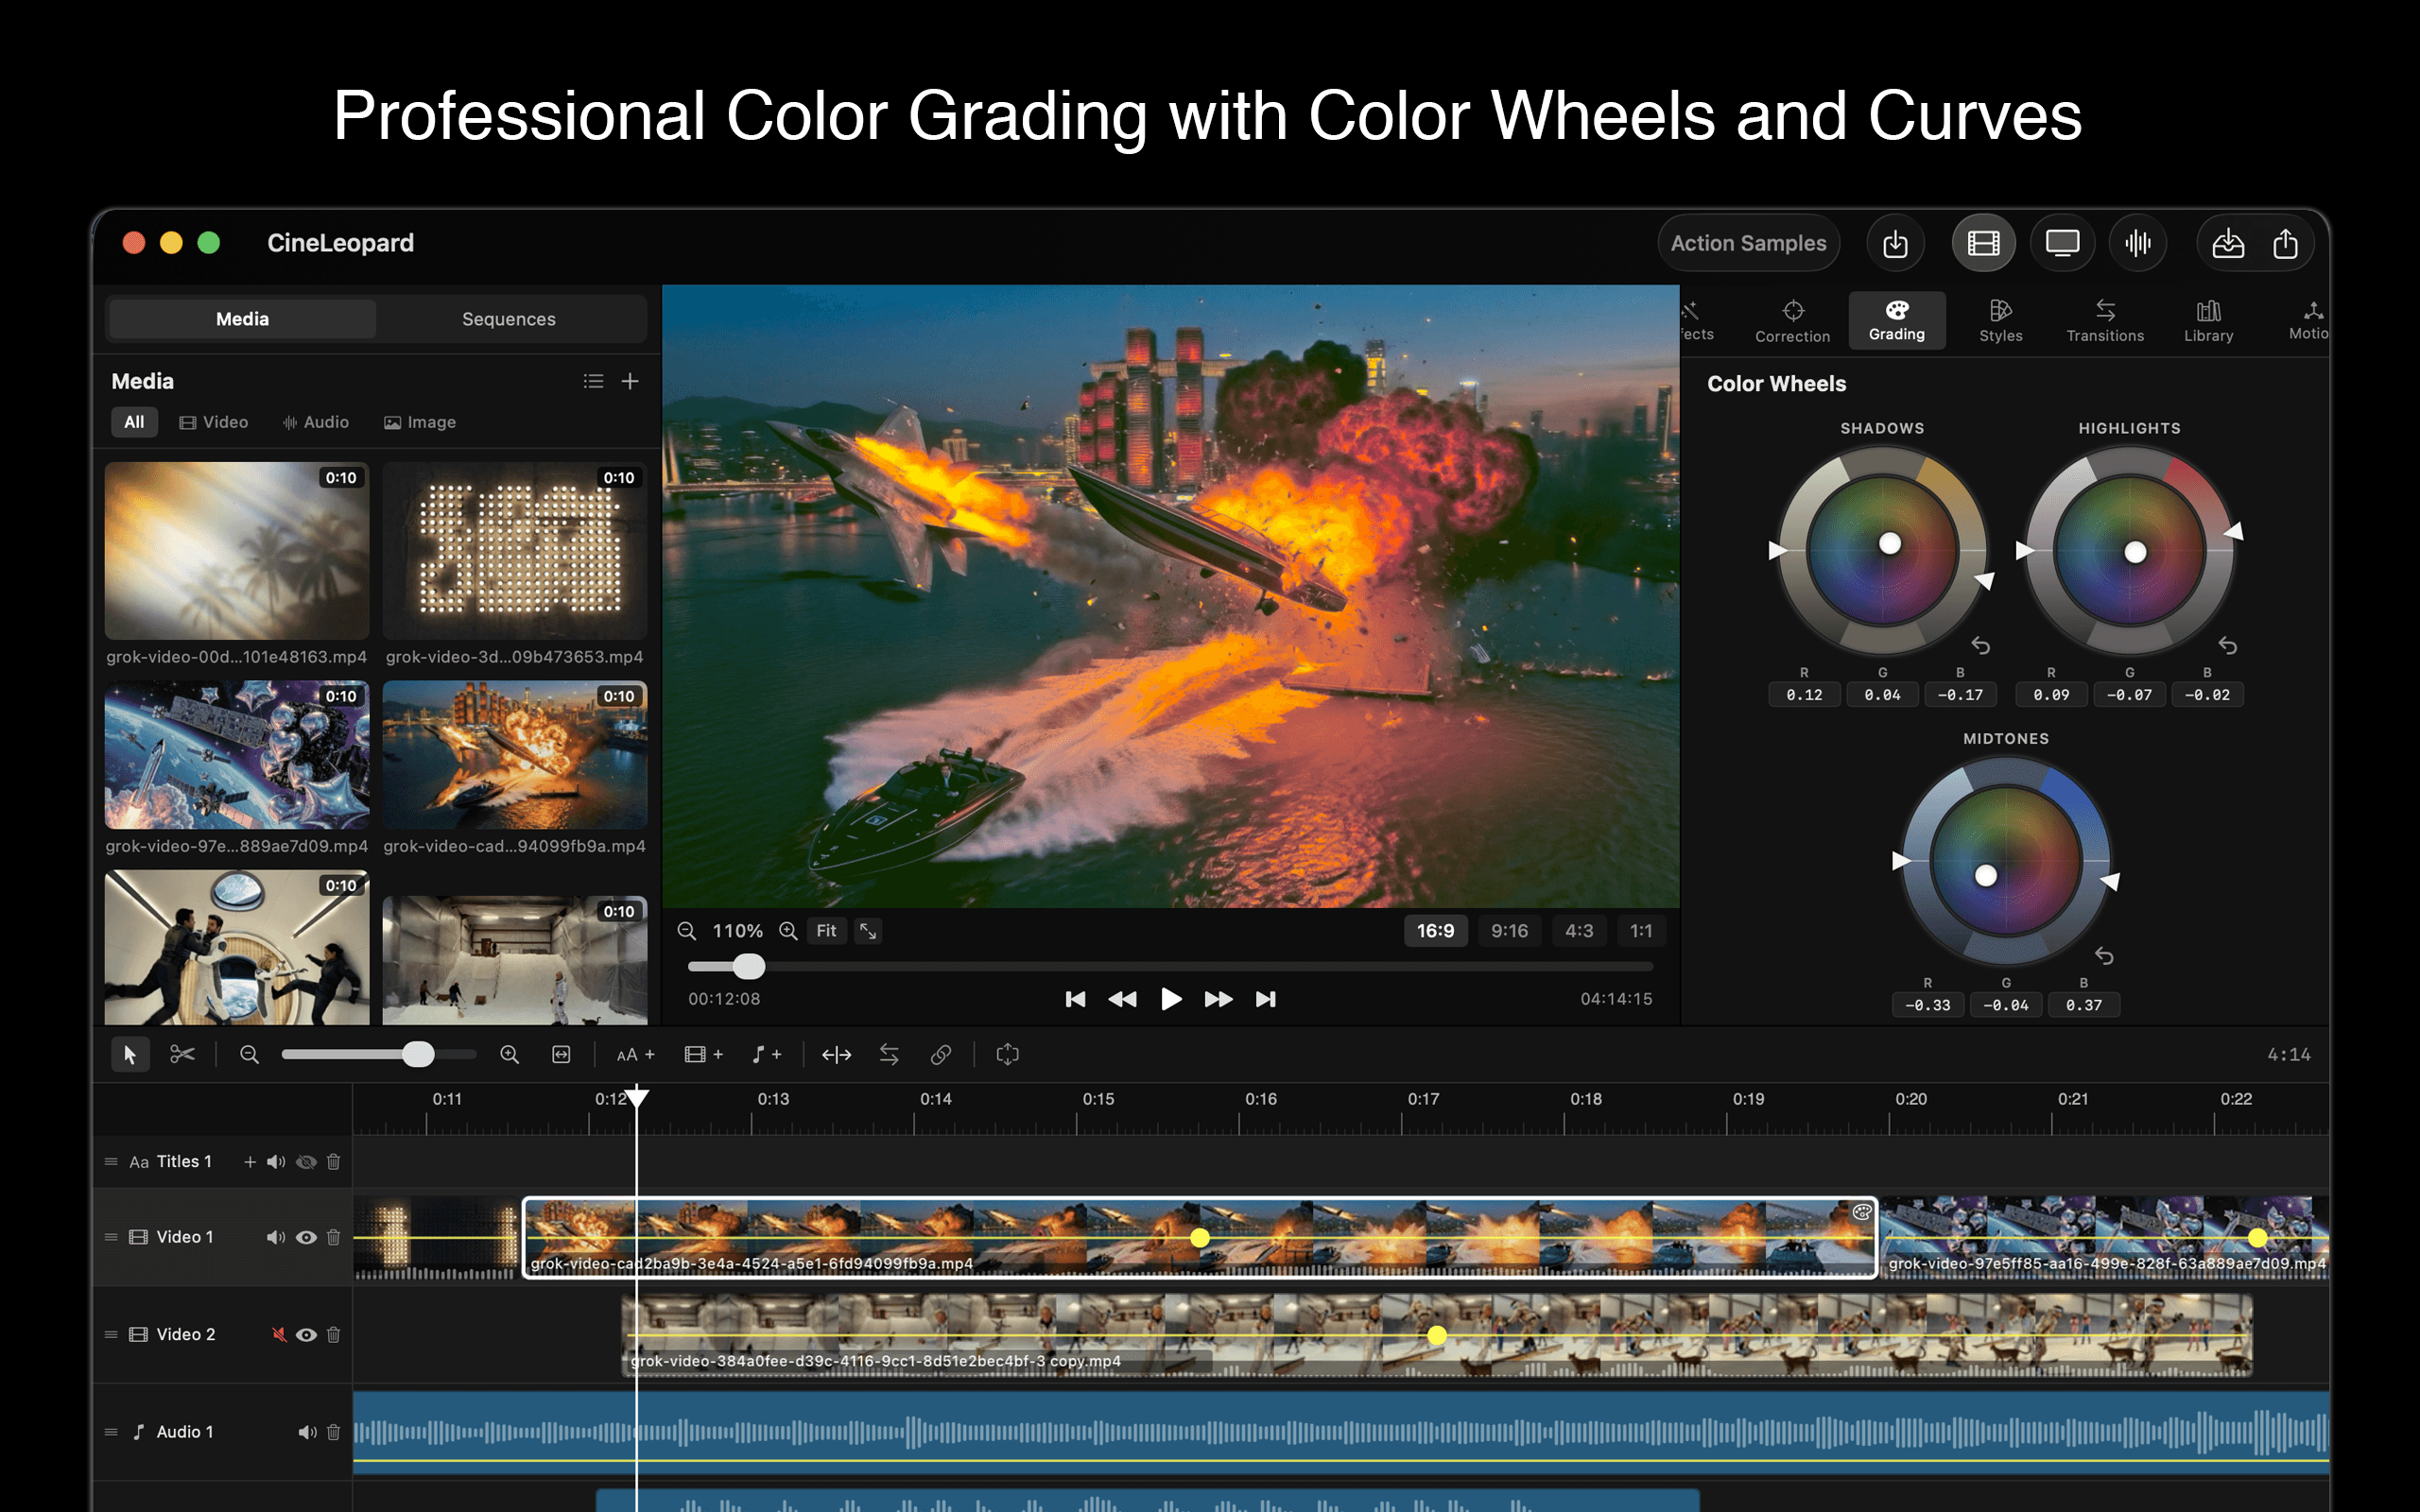
Task: Click the save to tray icon
Action: click(x=2227, y=243)
